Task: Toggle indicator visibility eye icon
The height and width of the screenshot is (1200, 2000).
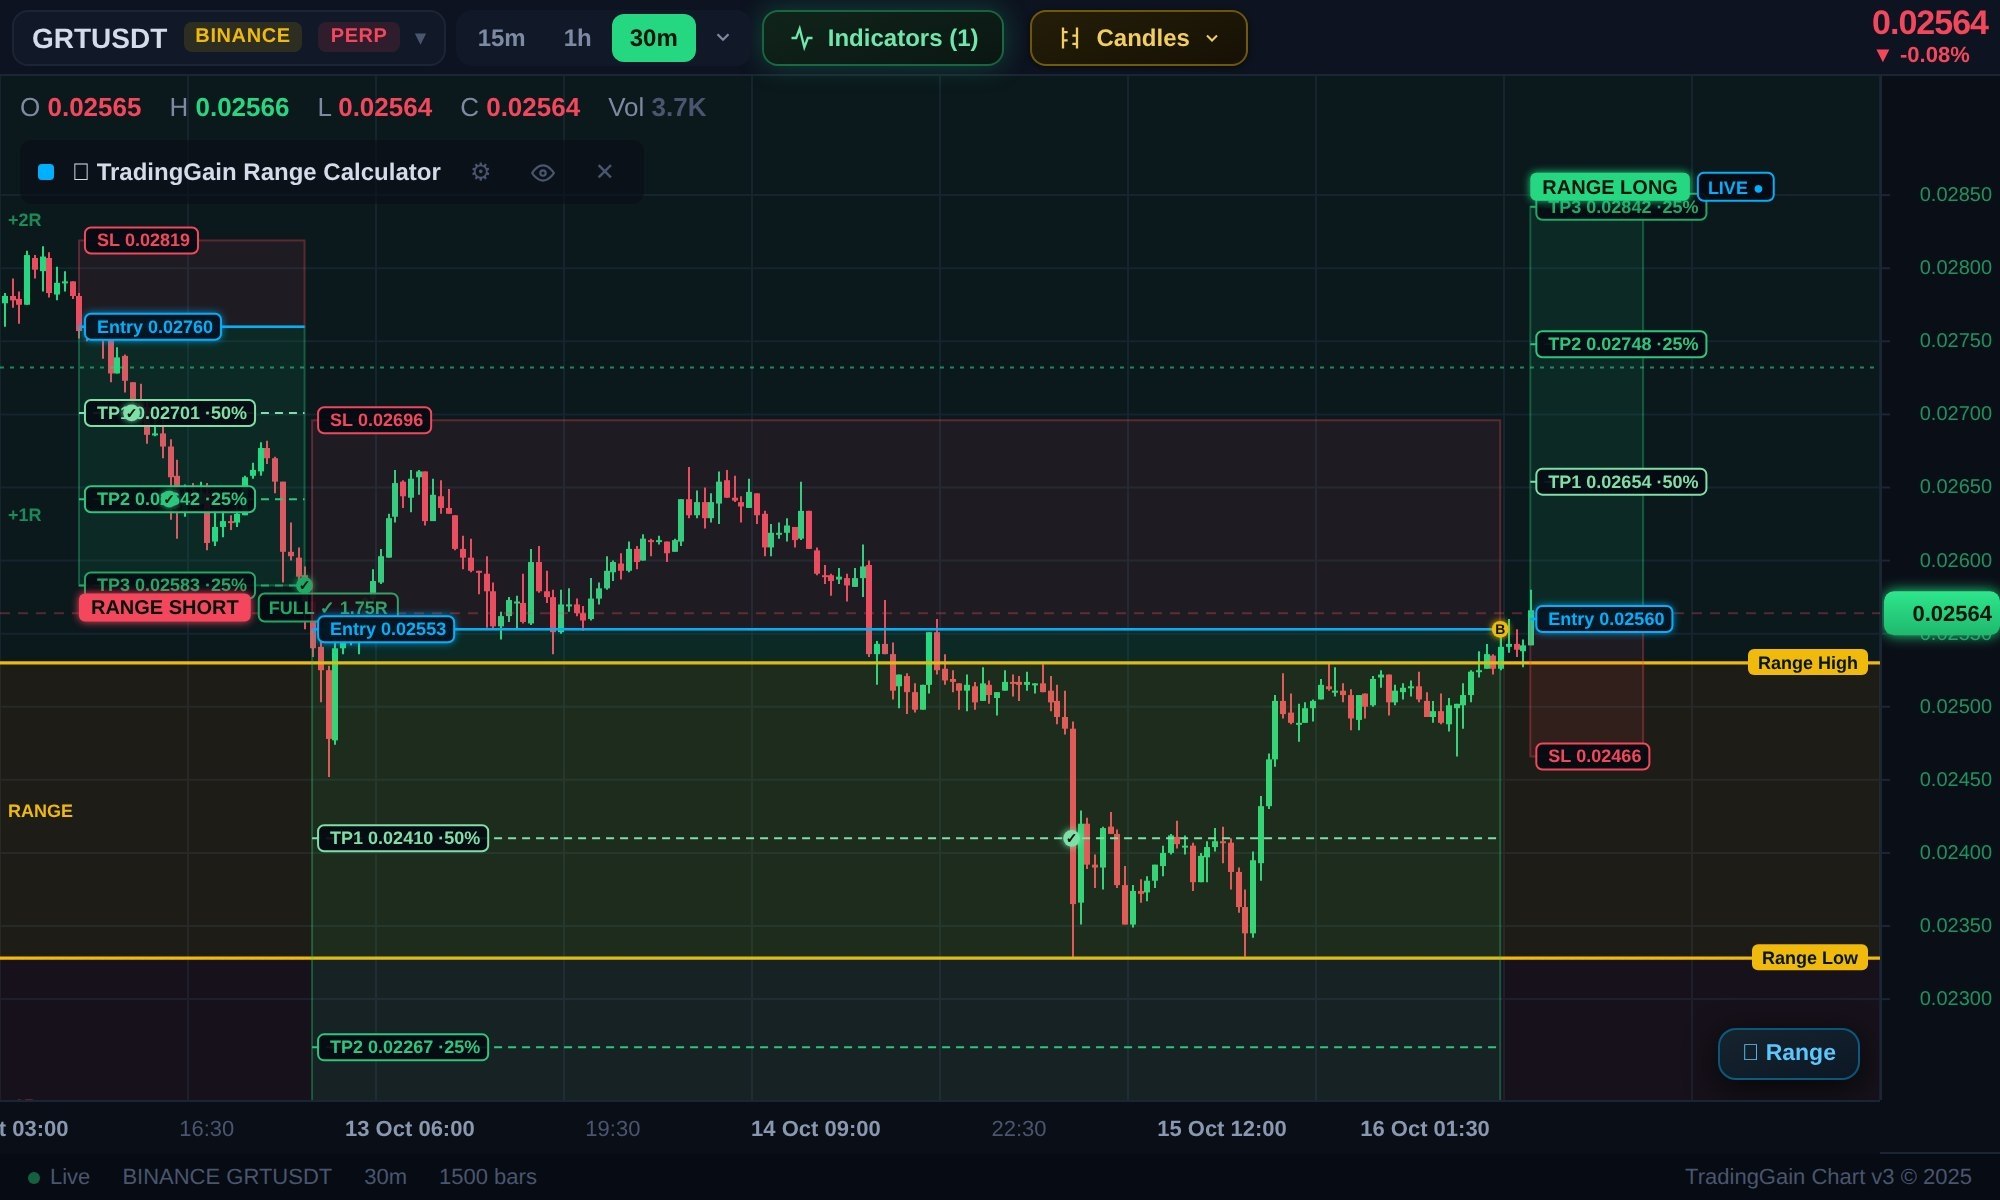Action: (x=543, y=172)
